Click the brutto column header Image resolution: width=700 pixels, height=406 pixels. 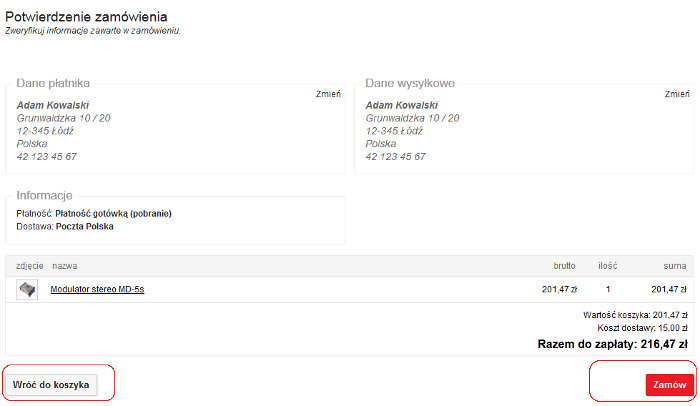point(564,266)
